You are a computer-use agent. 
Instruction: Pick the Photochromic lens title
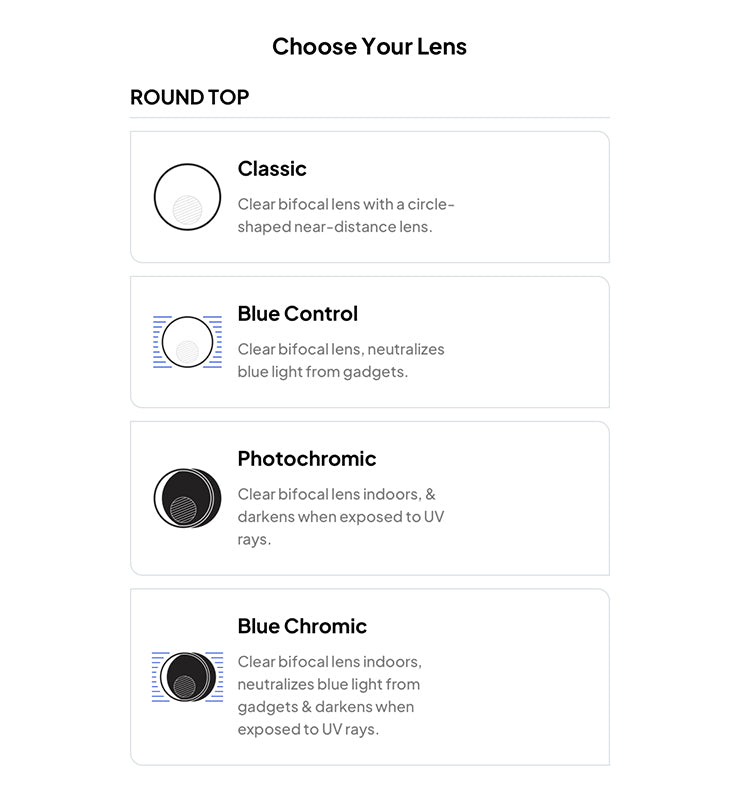coord(307,458)
